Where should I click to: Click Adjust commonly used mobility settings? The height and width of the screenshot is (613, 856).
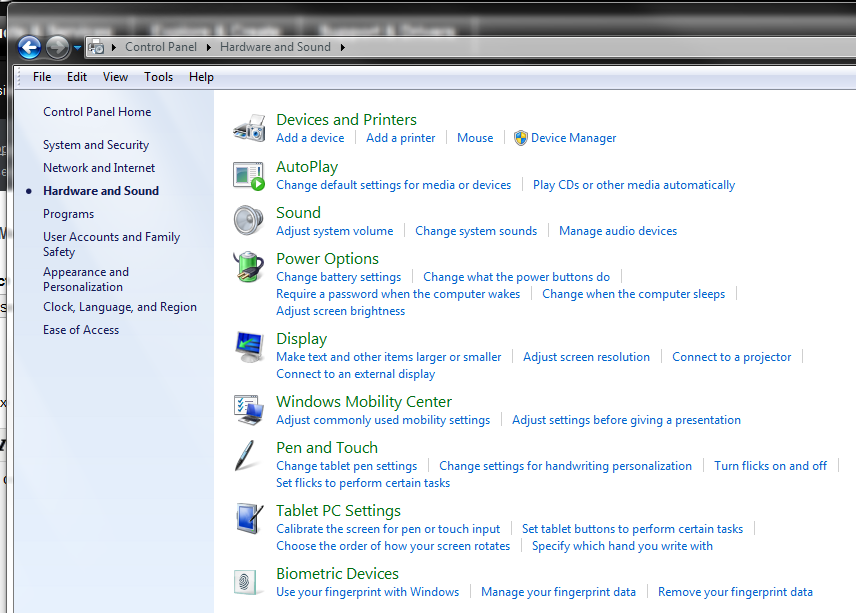pyautogui.click(x=383, y=420)
